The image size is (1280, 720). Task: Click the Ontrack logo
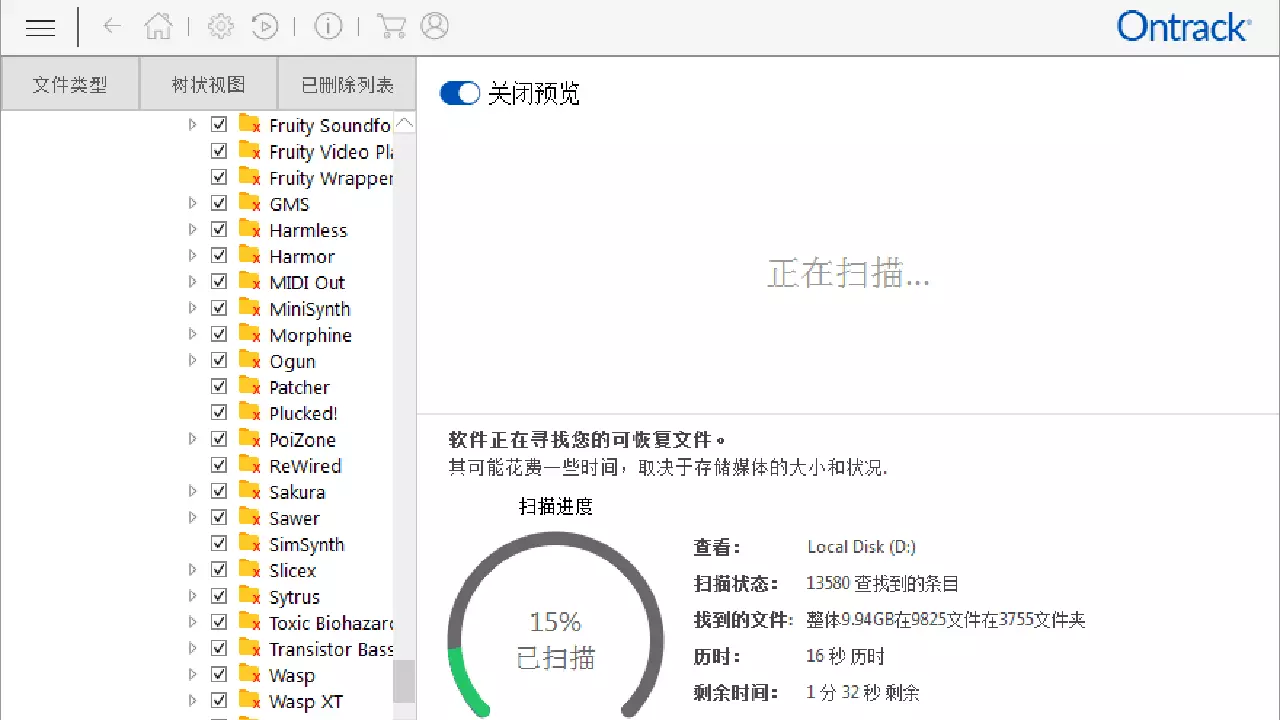1183,27
